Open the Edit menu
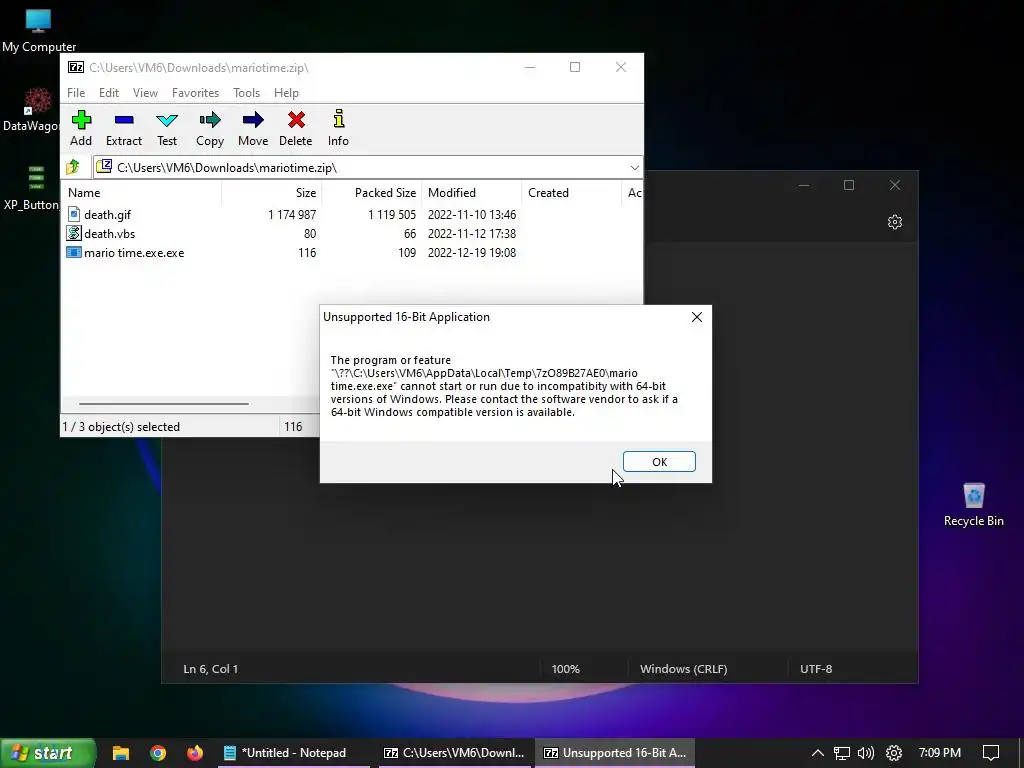This screenshot has width=1024, height=768. [108, 93]
